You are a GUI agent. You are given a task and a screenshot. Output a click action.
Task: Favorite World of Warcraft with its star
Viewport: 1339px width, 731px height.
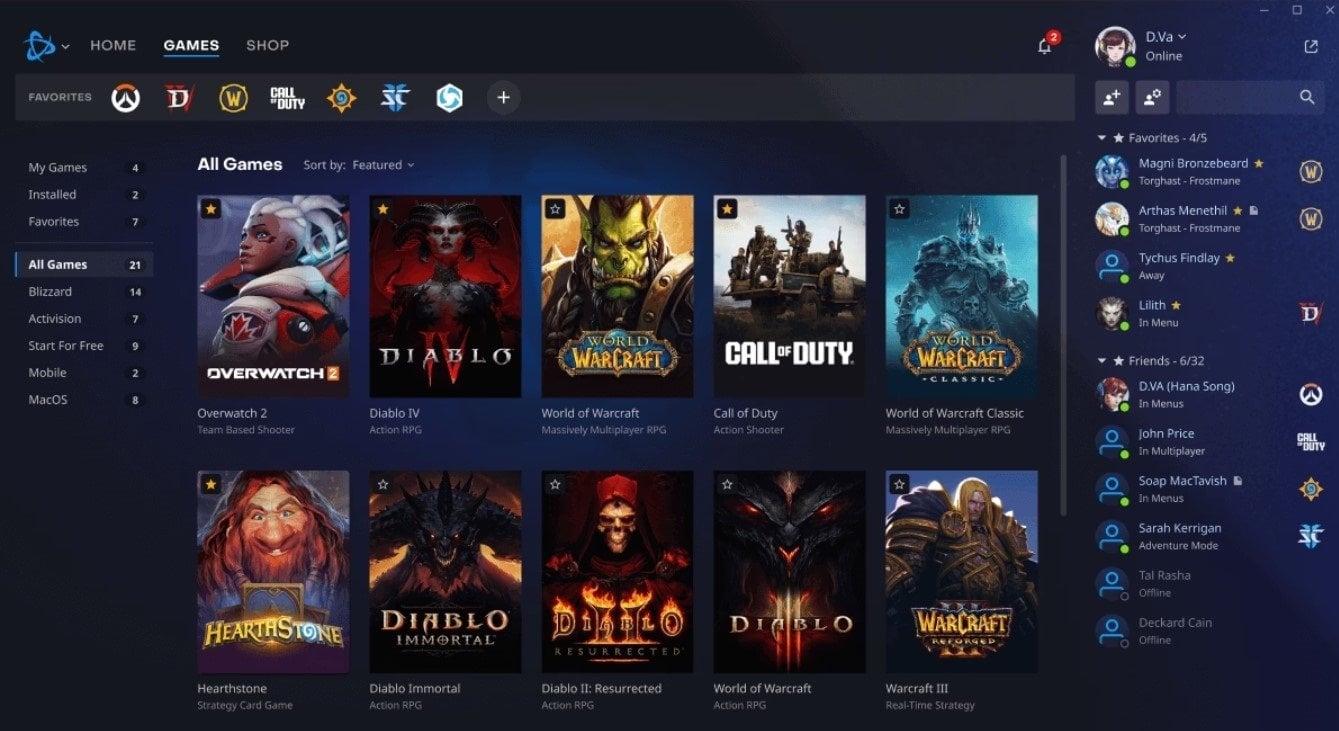[x=555, y=209]
